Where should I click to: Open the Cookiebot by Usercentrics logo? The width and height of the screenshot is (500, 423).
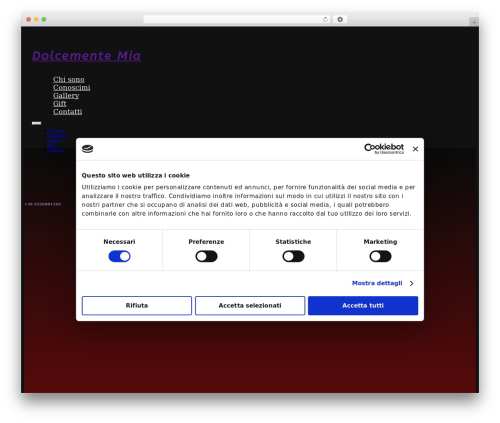pyautogui.click(x=384, y=149)
